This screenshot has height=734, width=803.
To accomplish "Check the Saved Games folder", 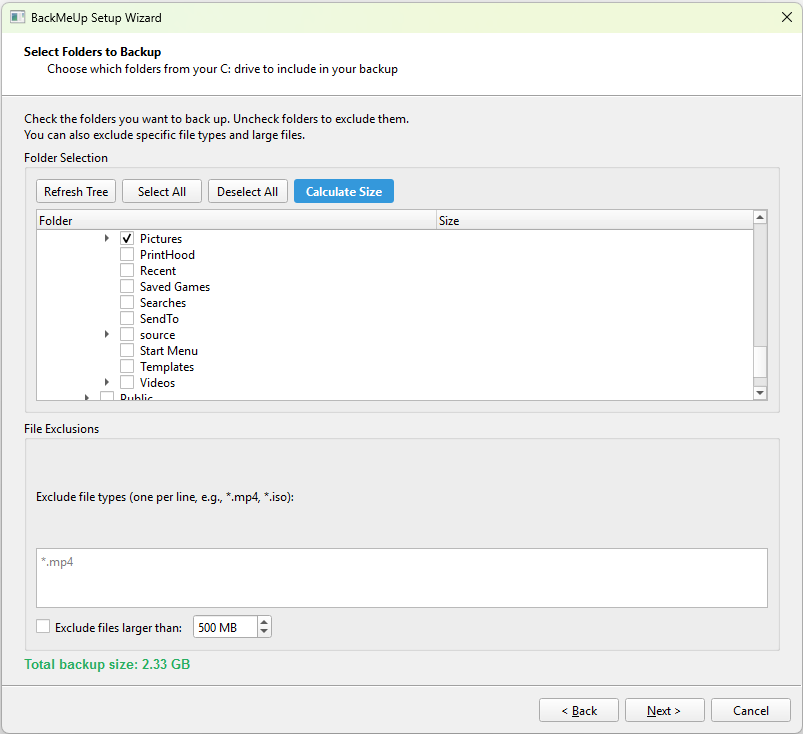I will (x=127, y=286).
